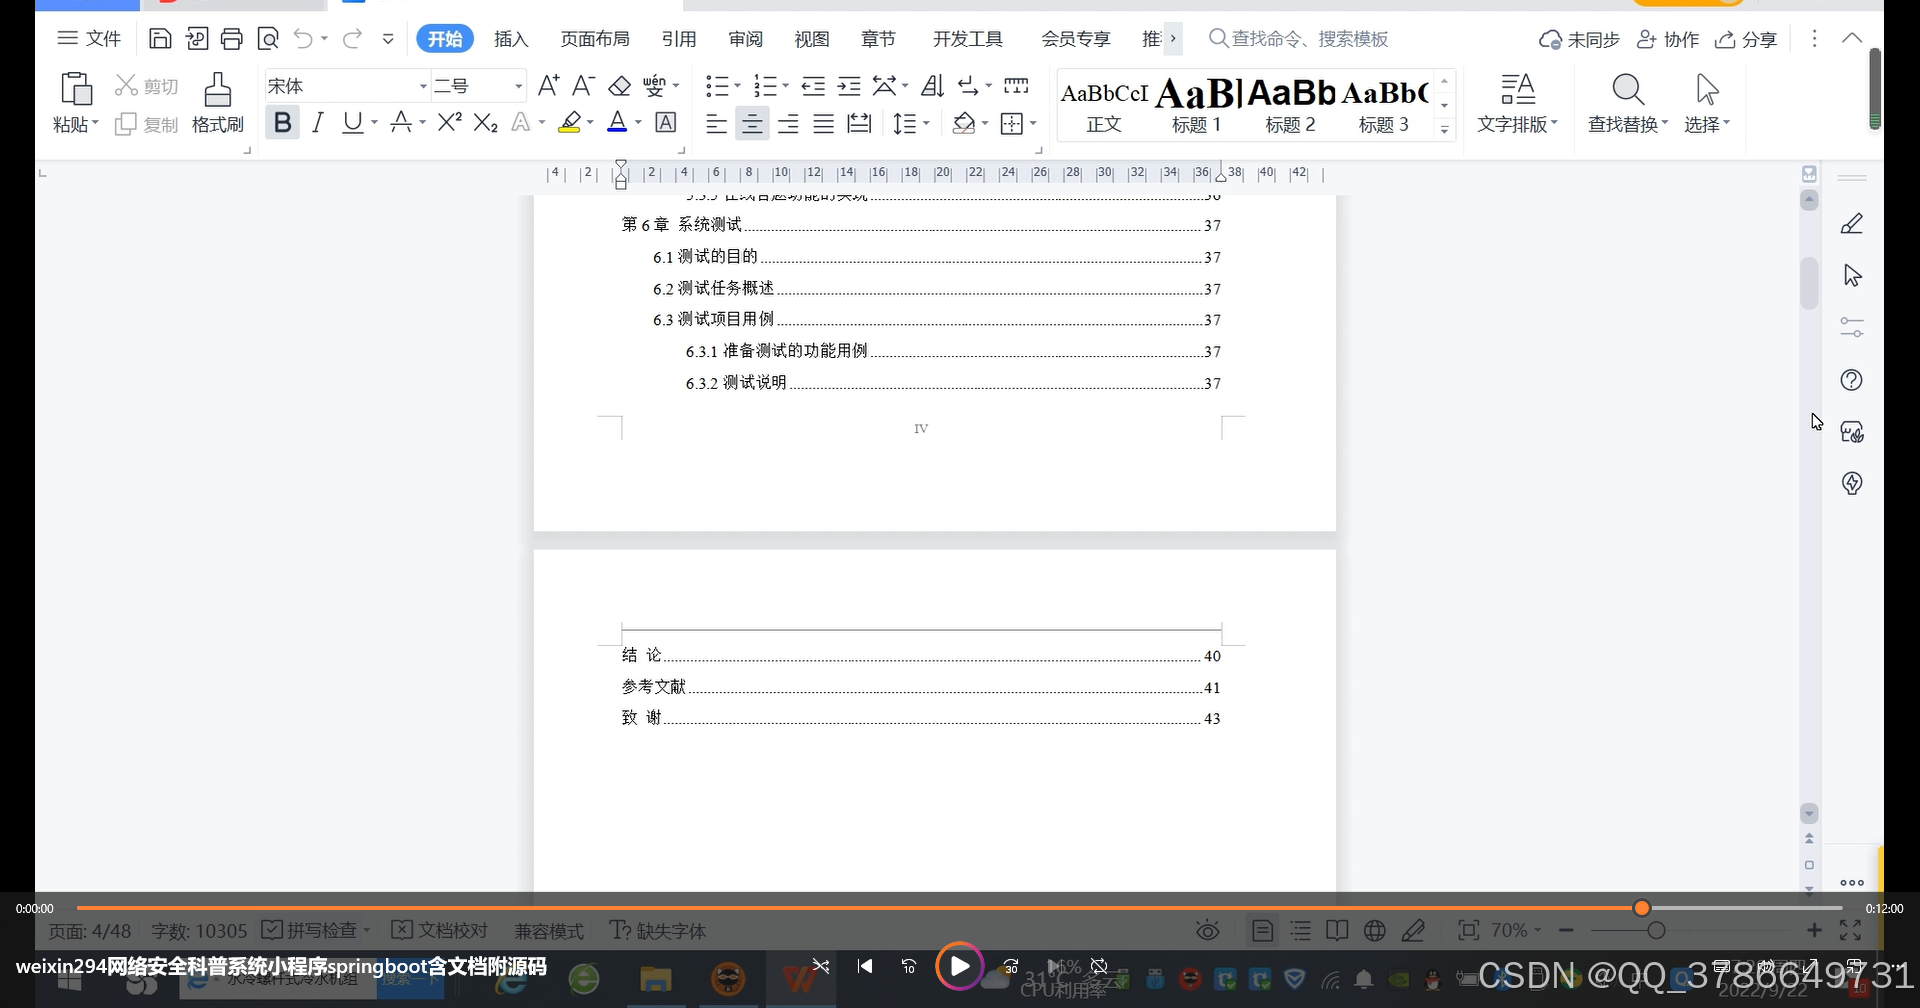Image resolution: width=1920 pixels, height=1008 pixels.
Task: Open bullet list dropdown
Action: [x=737, y=86]
